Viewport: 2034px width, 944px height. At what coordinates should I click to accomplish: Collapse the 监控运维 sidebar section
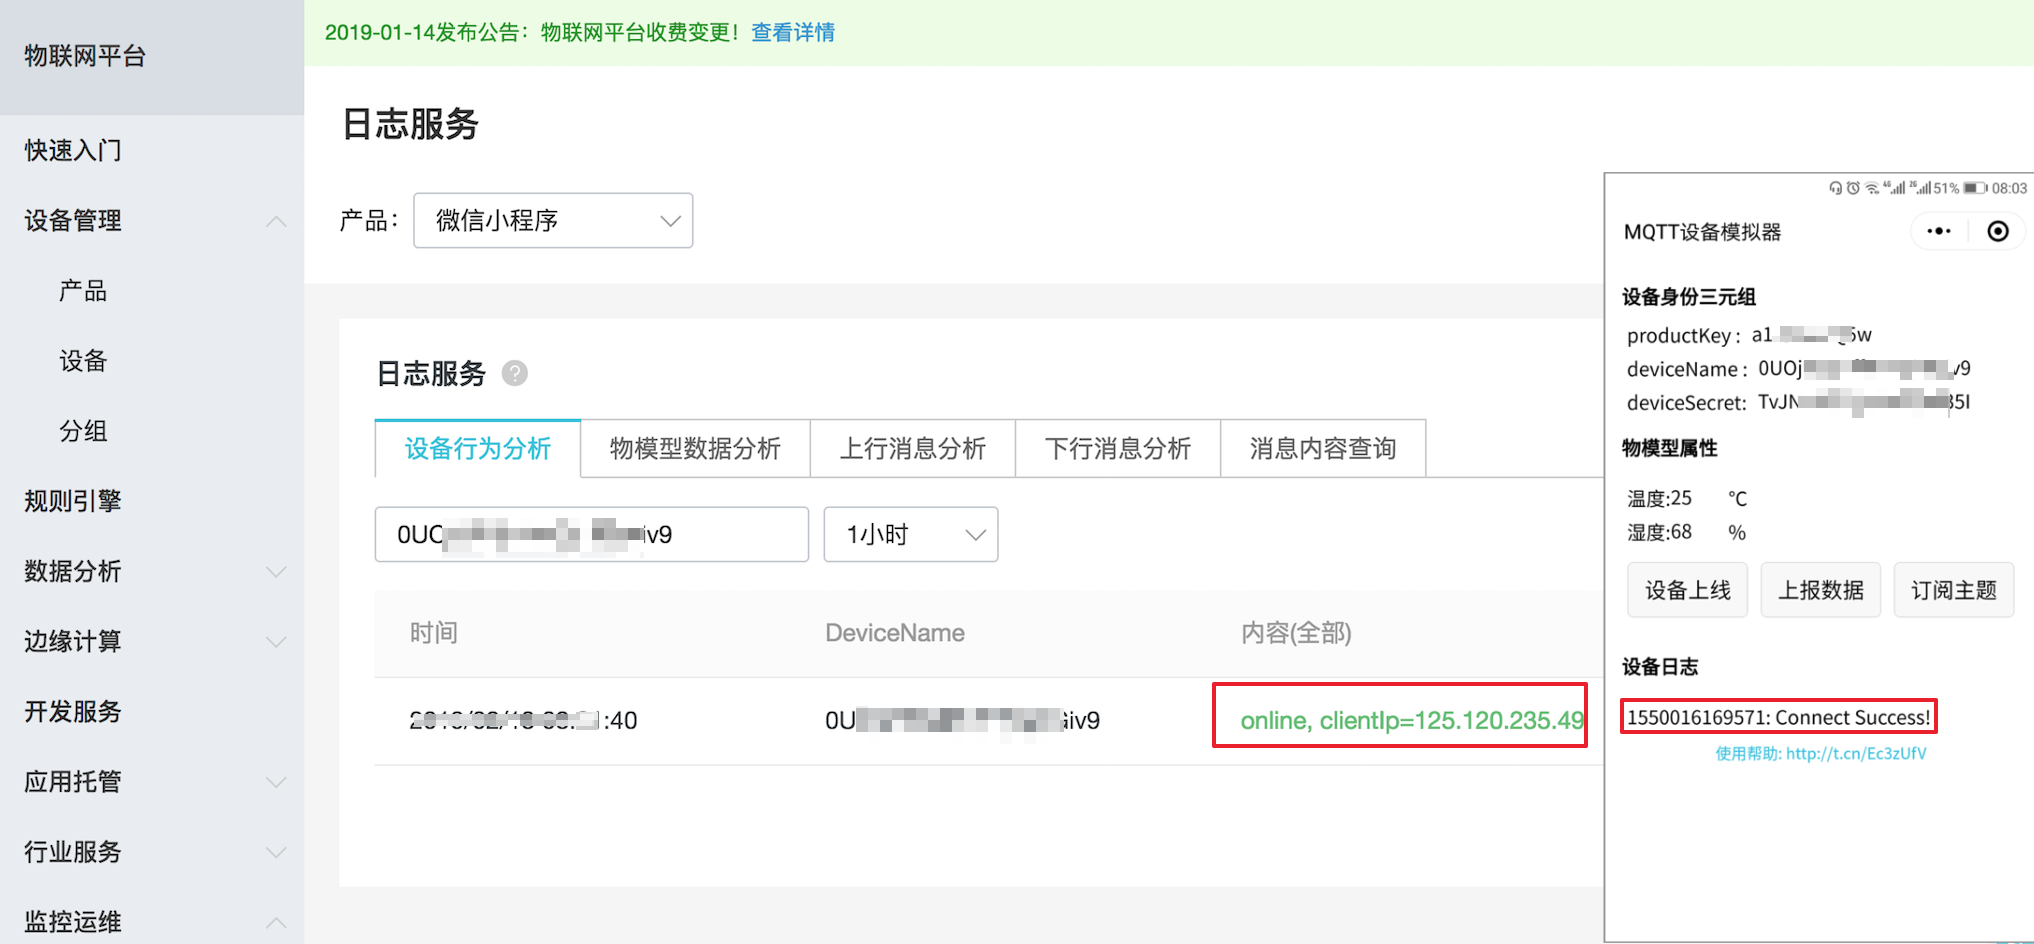276,922
